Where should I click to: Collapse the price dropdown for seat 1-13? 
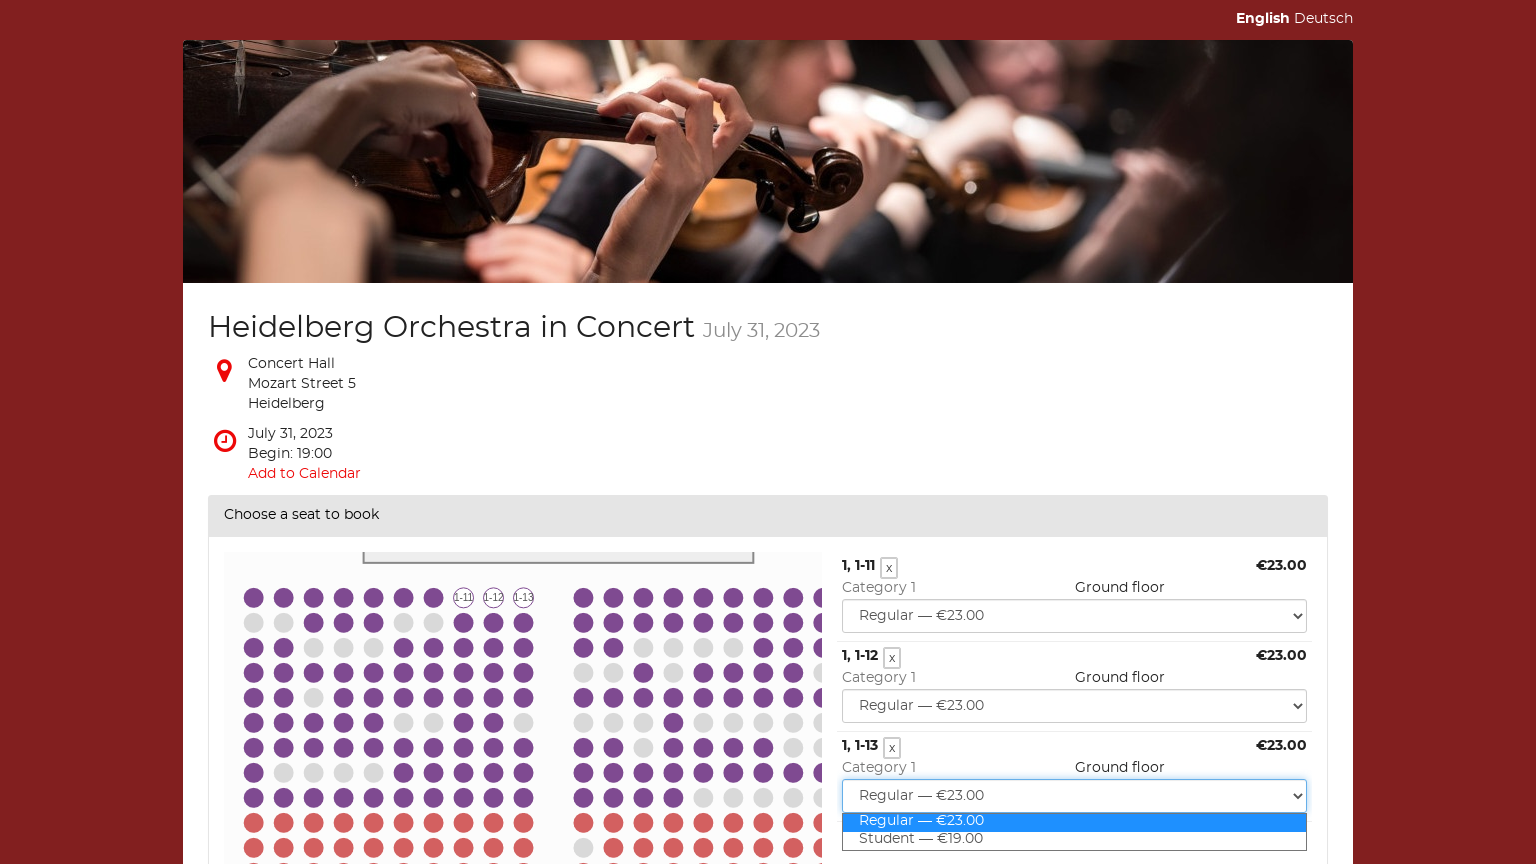click(1074, 796)
